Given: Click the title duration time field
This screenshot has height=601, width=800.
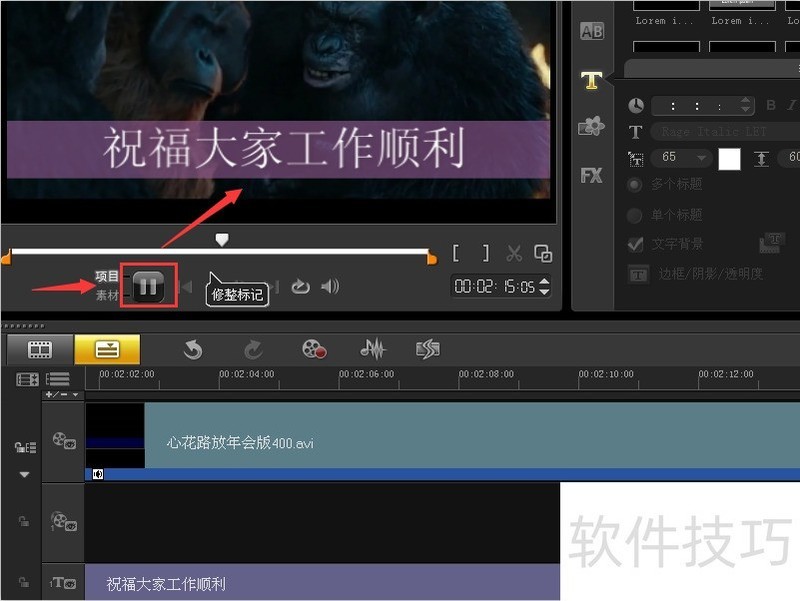Looking at the screenshot, I should pos(696,106).
